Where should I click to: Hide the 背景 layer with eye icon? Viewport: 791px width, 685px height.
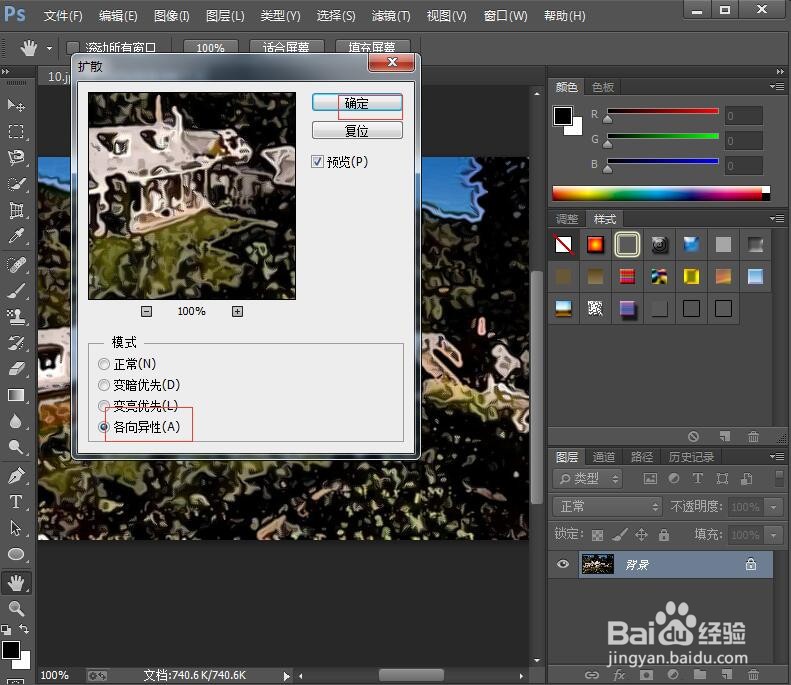pos(563,564)
